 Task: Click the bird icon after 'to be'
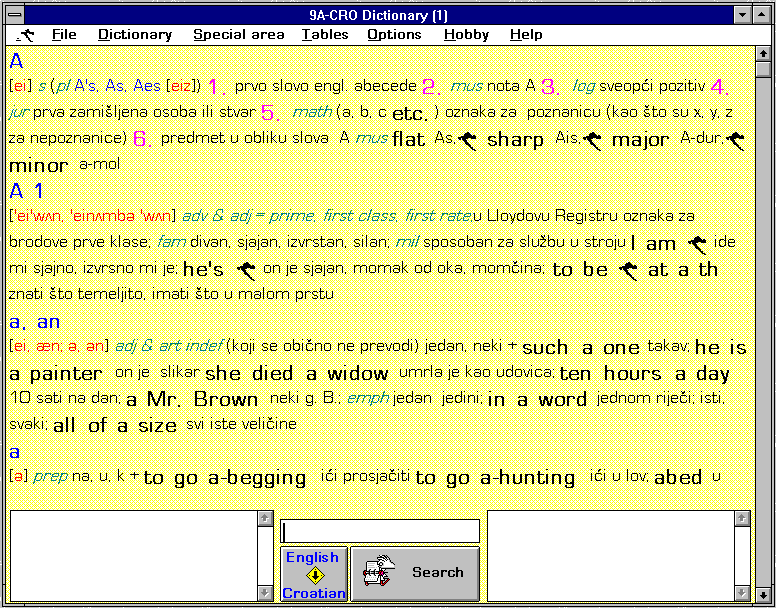(x=628, y=269)
